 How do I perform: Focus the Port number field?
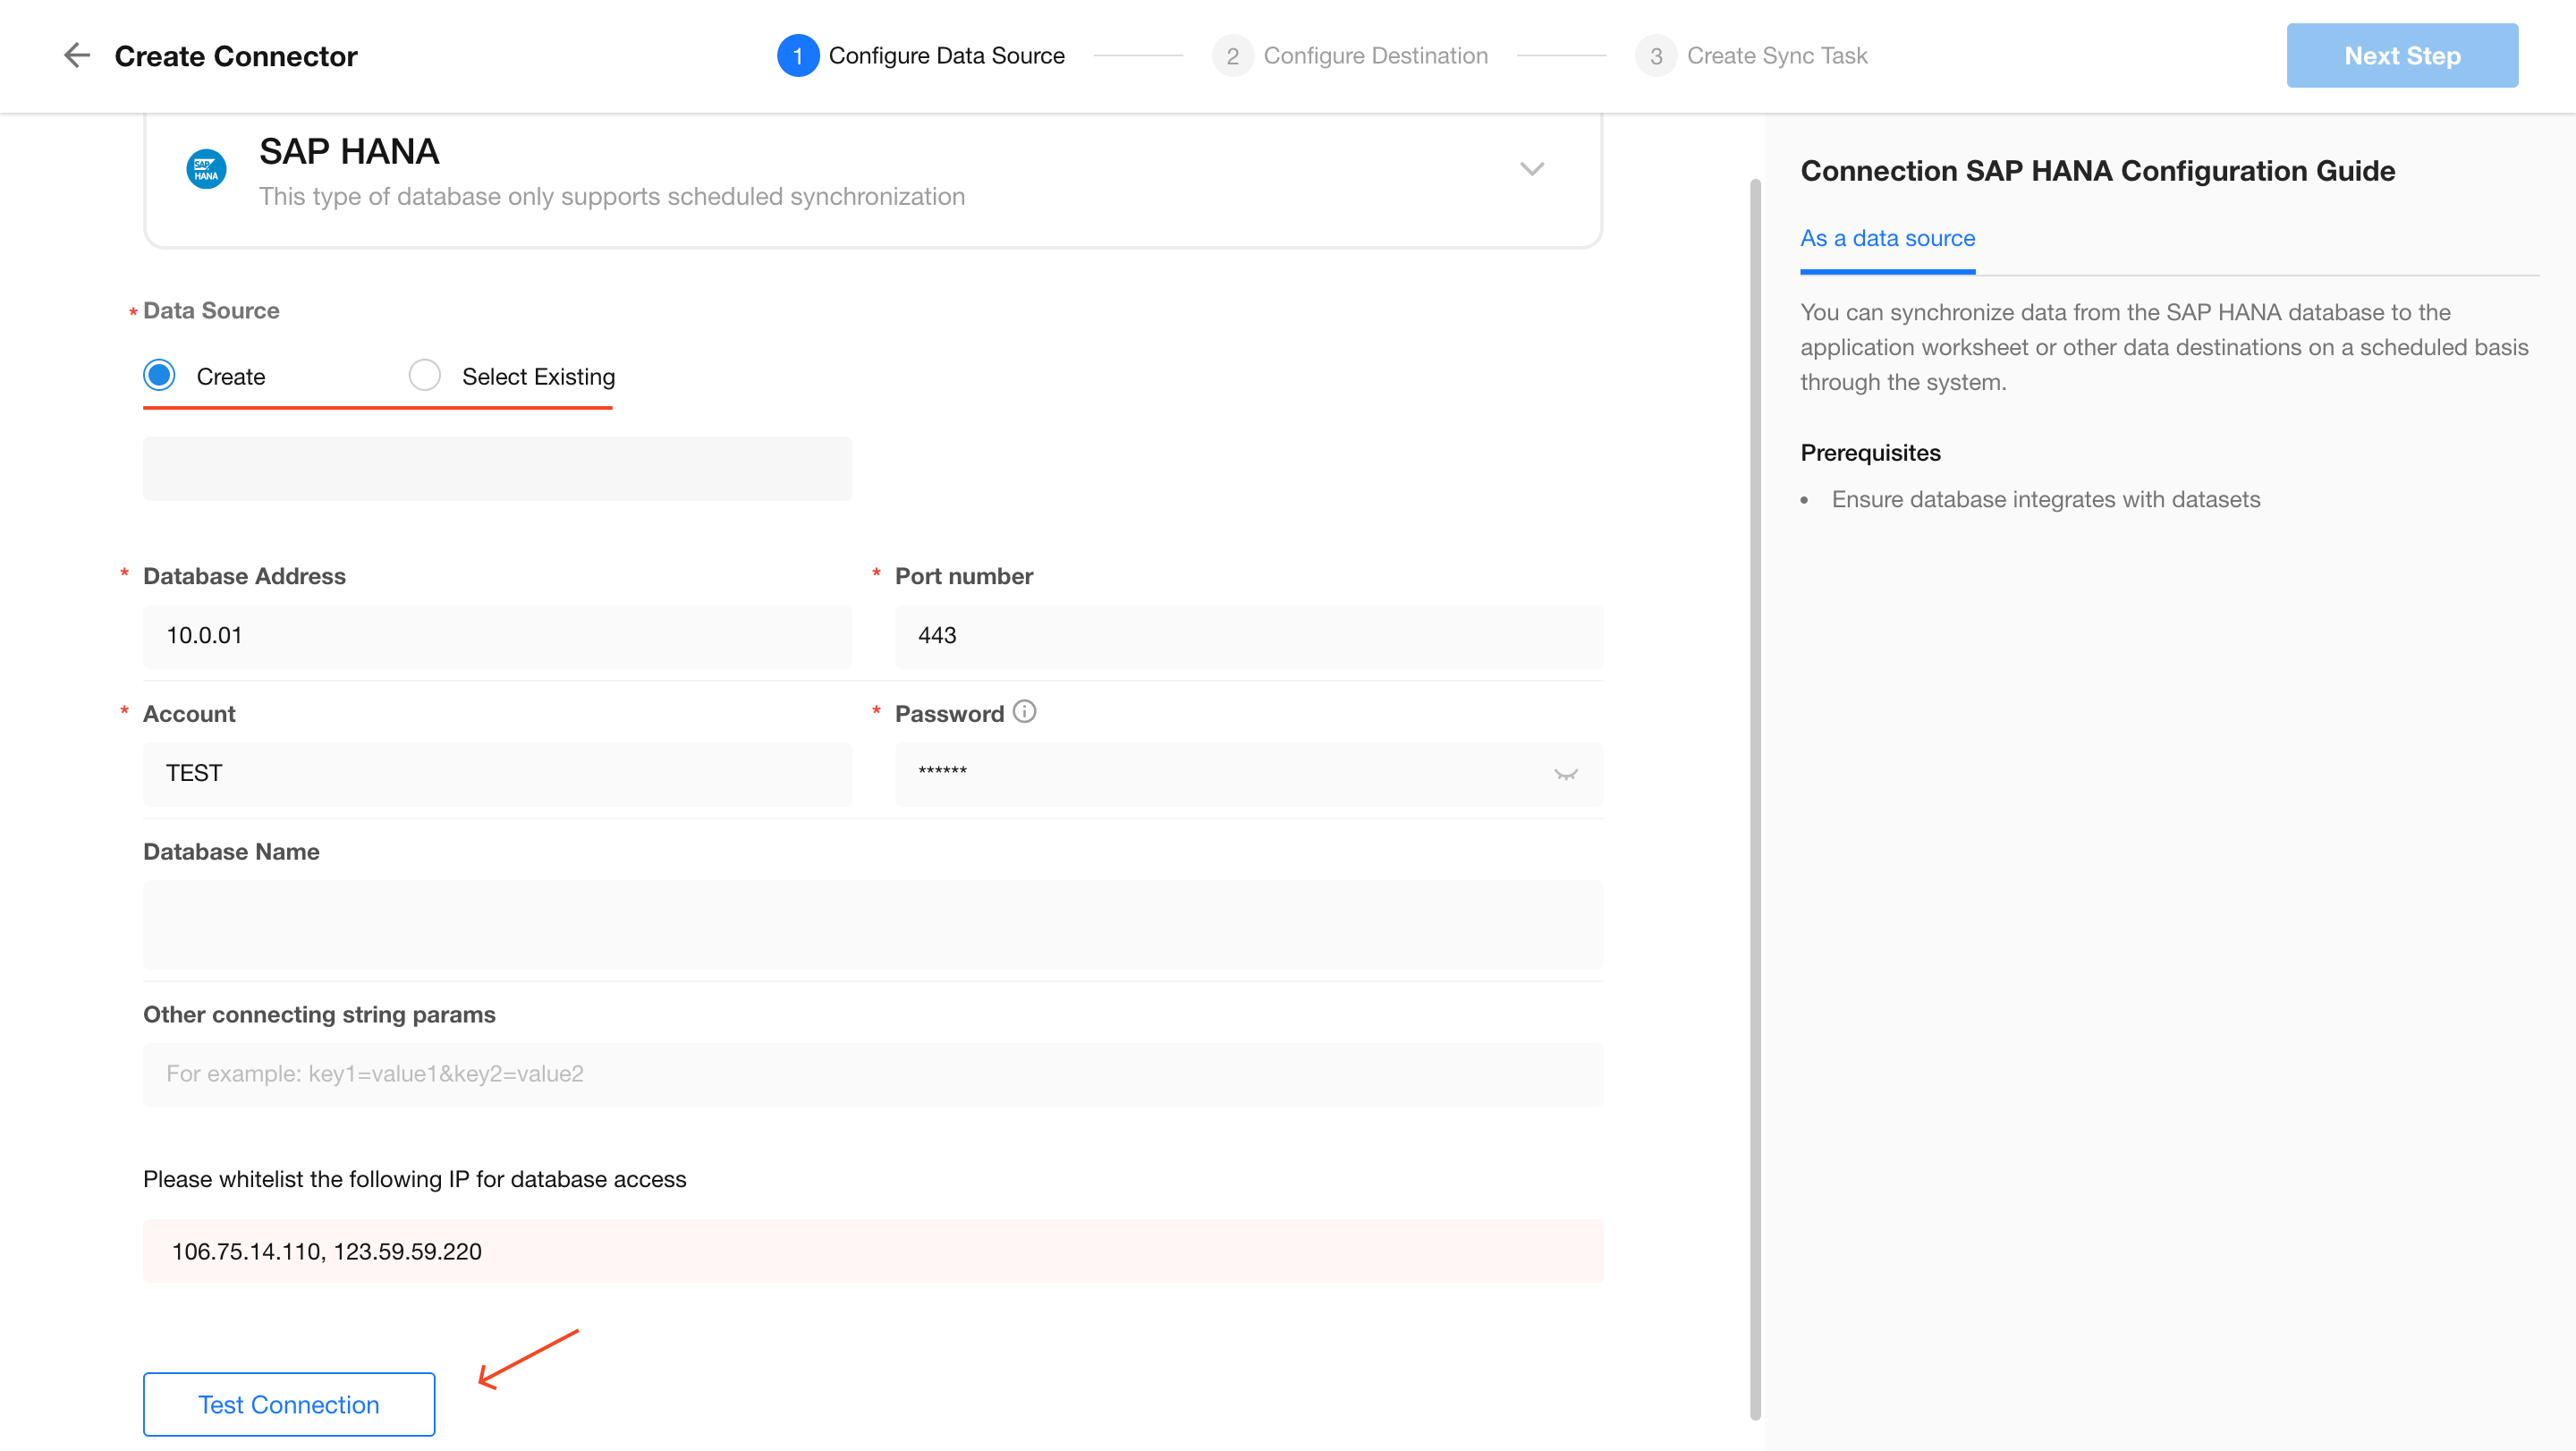pyautogui.click(x=1248, y=636)
